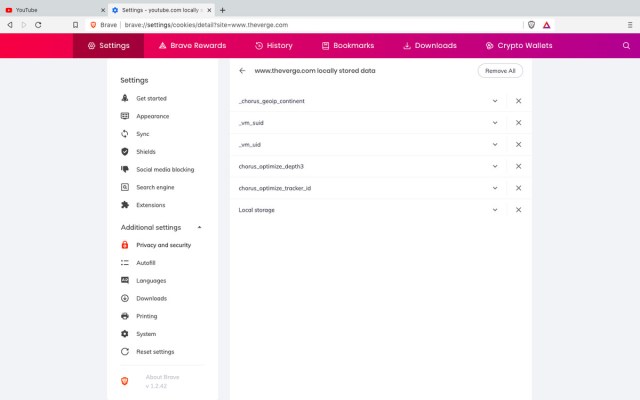The image size is (640, 400).
Task: Open search in settings header
Action: (626, 46)
